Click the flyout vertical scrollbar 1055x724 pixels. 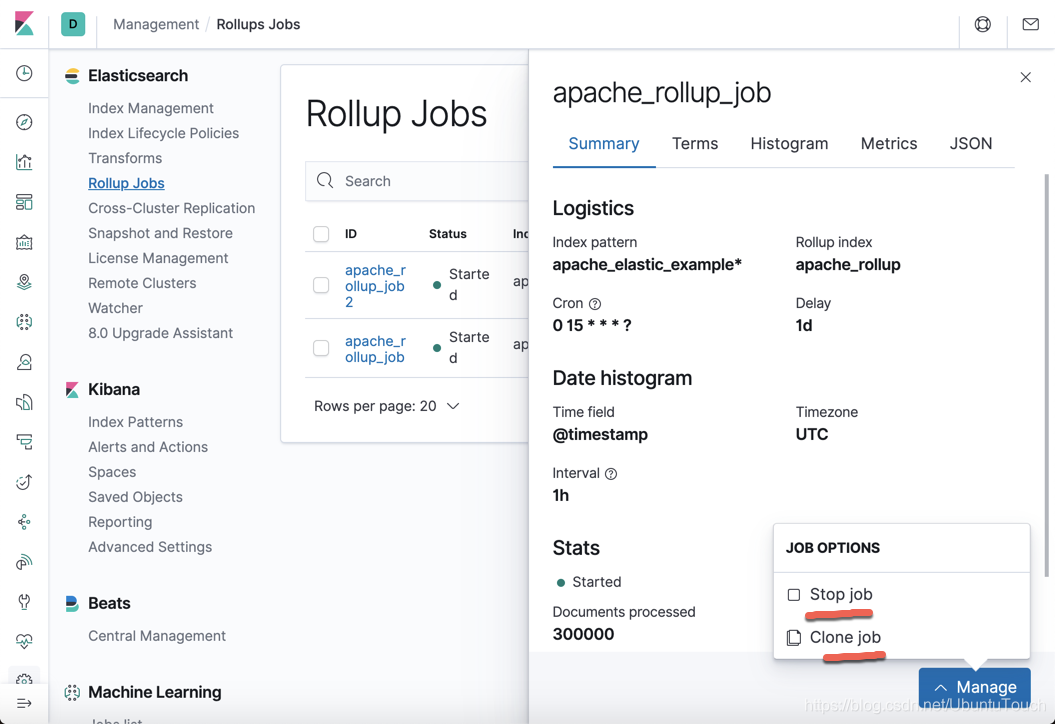[x=1046, y=375]
